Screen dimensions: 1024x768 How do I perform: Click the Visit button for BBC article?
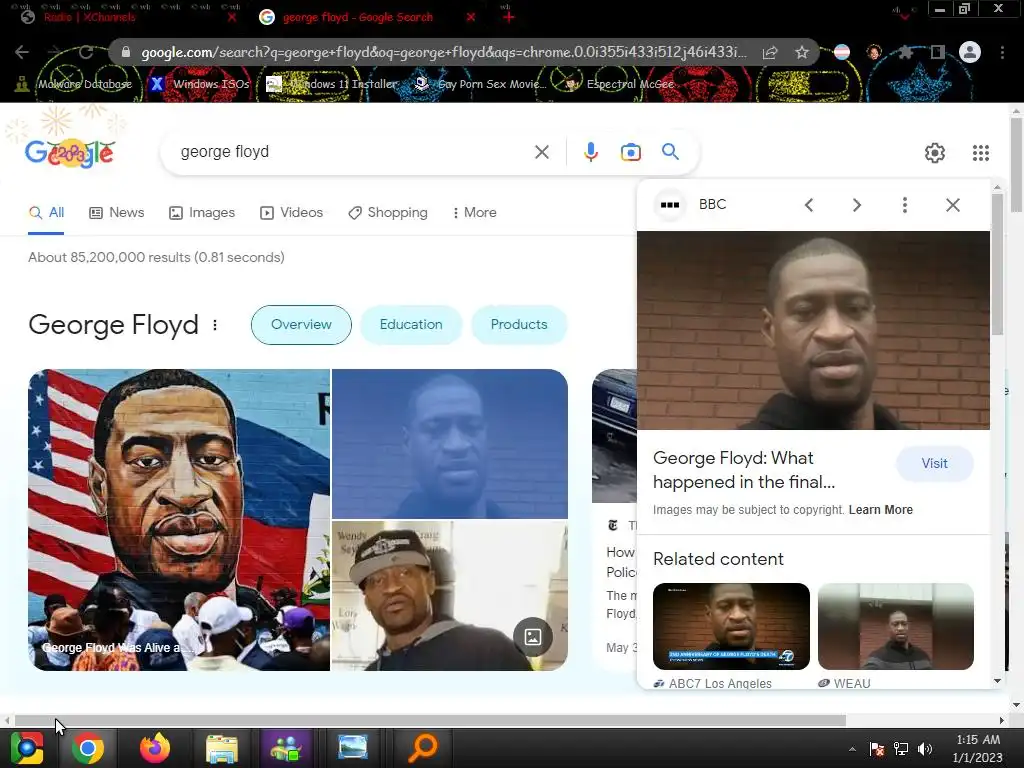tap(935, 464)
